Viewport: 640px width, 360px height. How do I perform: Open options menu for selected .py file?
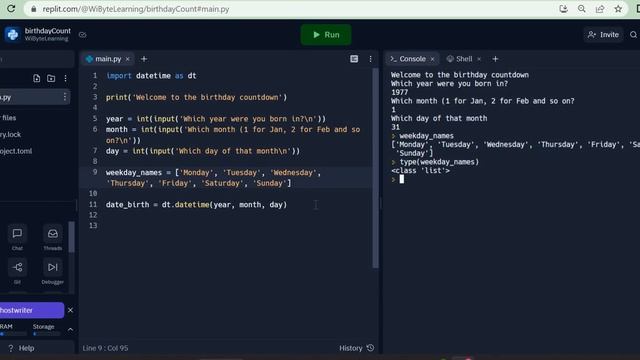pos(64,97)
